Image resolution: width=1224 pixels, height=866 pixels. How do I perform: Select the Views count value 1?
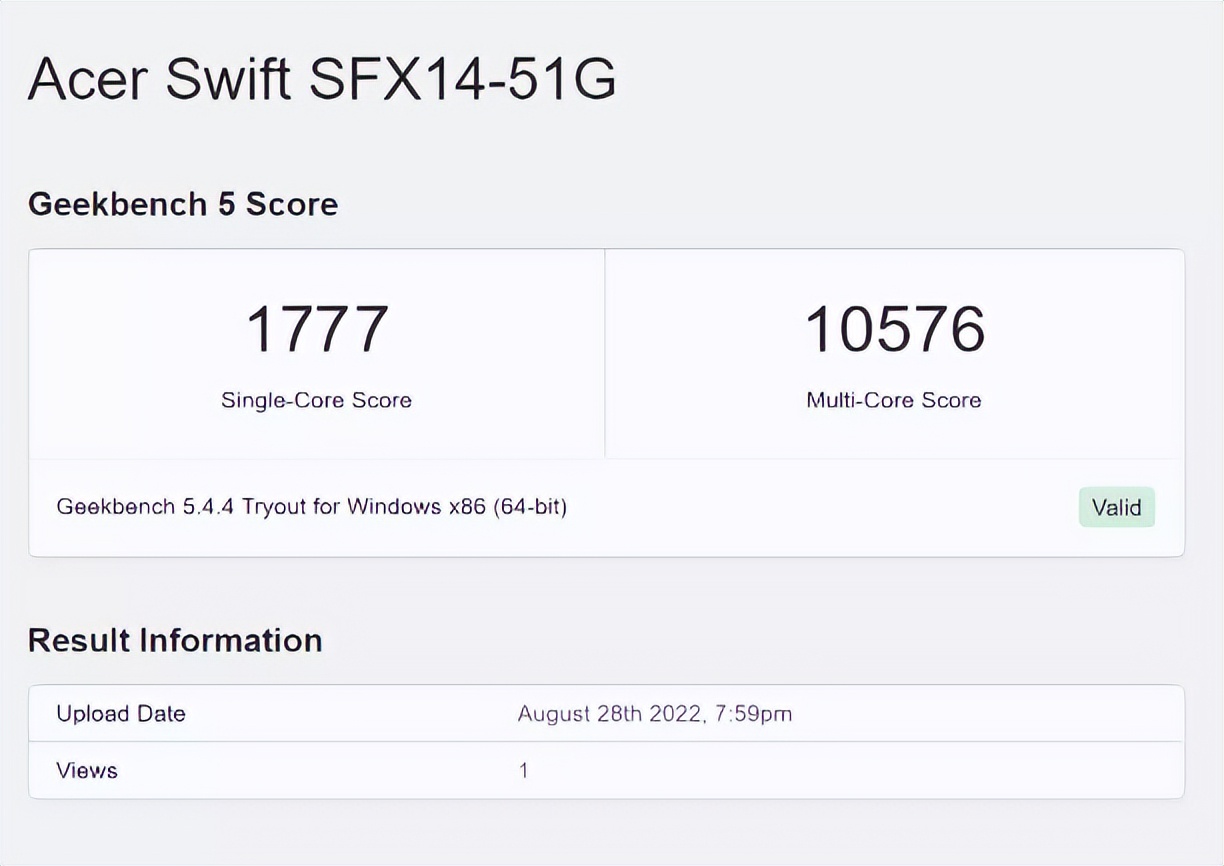coord(523,770)
